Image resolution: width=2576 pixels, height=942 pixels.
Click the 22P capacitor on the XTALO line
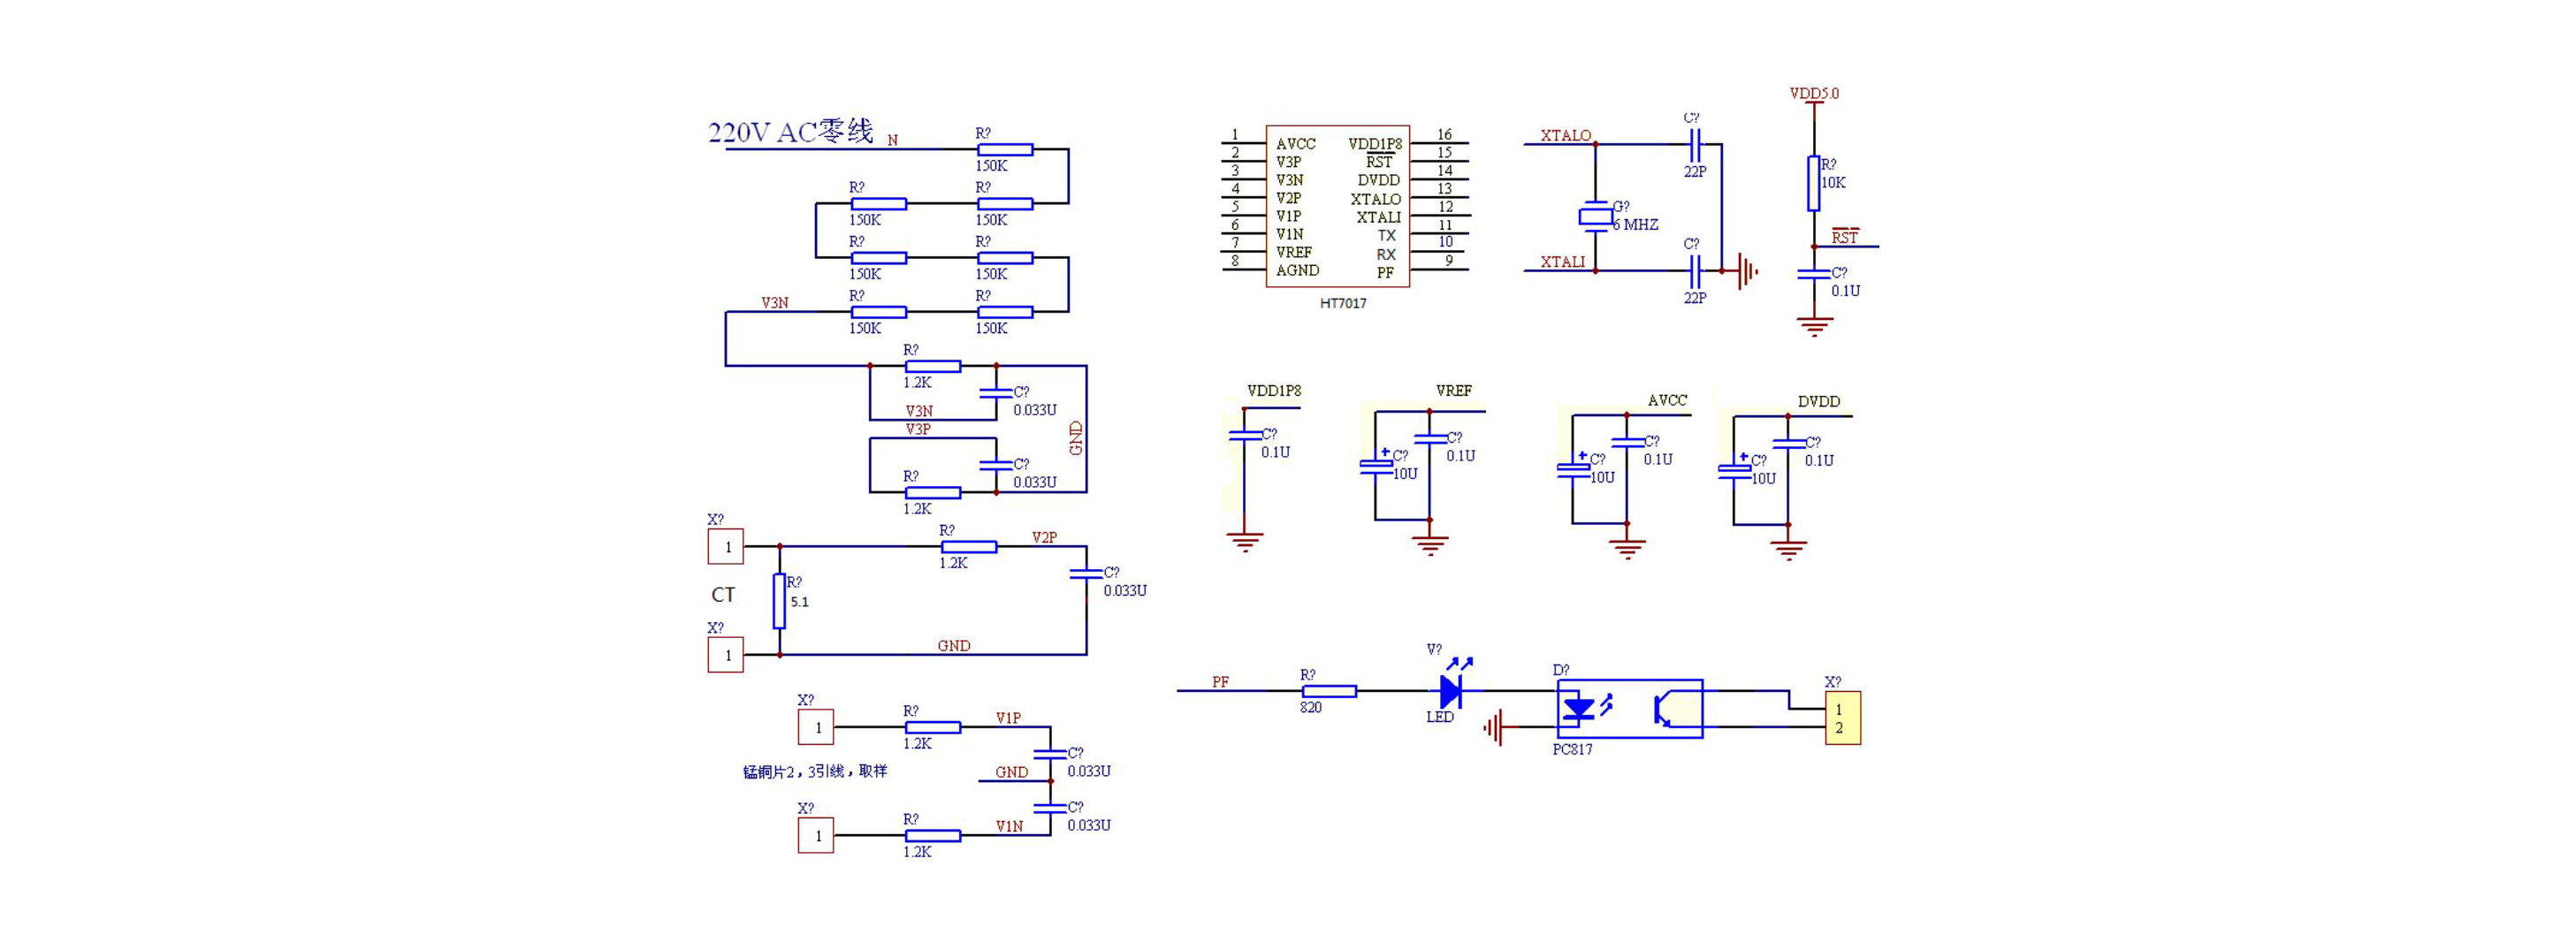tap(1695, 145)
